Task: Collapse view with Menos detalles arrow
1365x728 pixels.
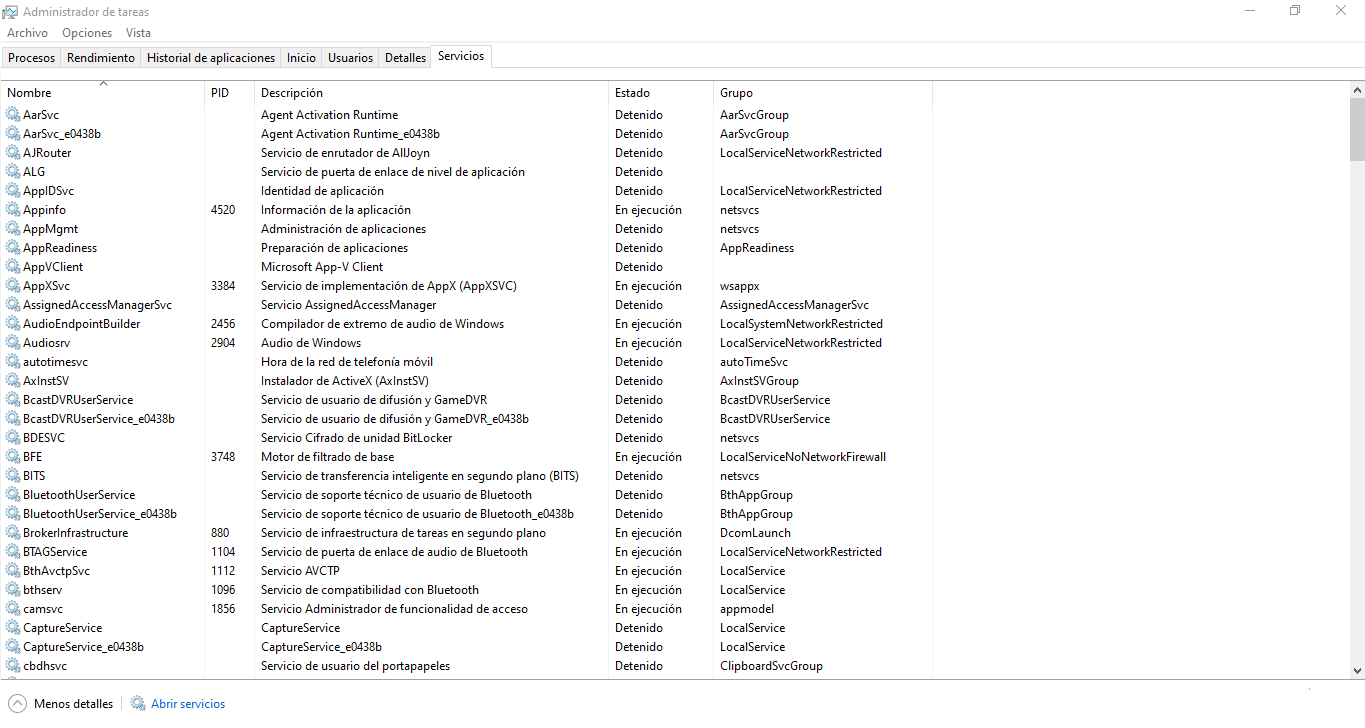Action: [18, 704]
